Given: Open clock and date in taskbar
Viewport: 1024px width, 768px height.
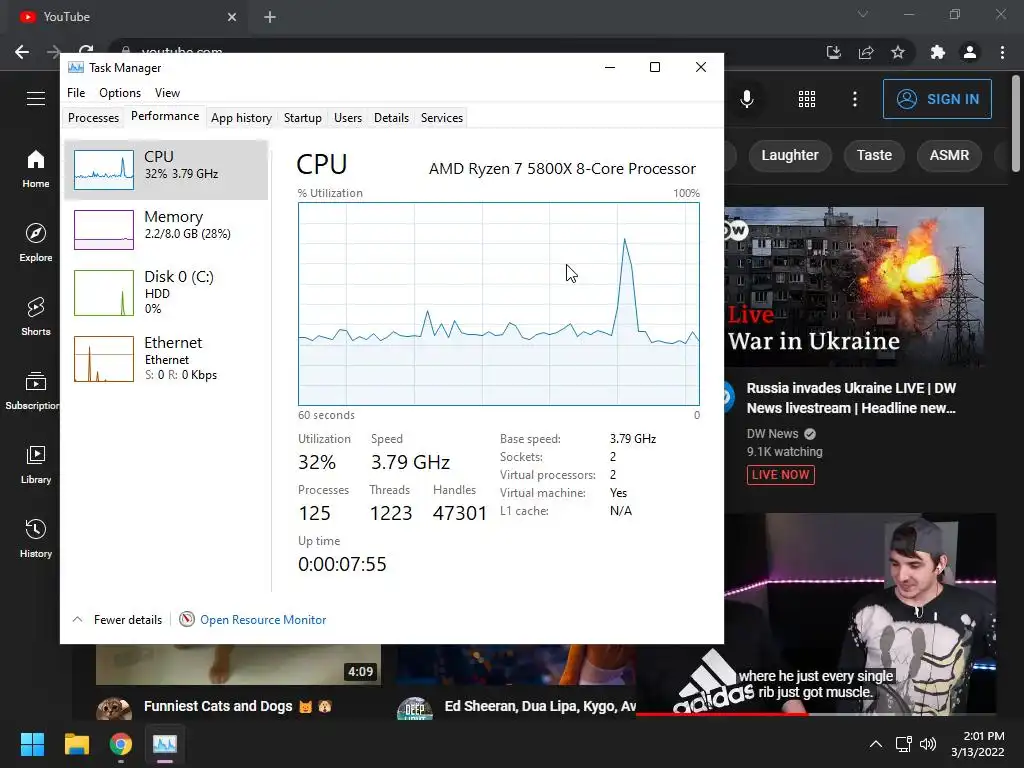Looking at the screenshot, I should [978, 744].
